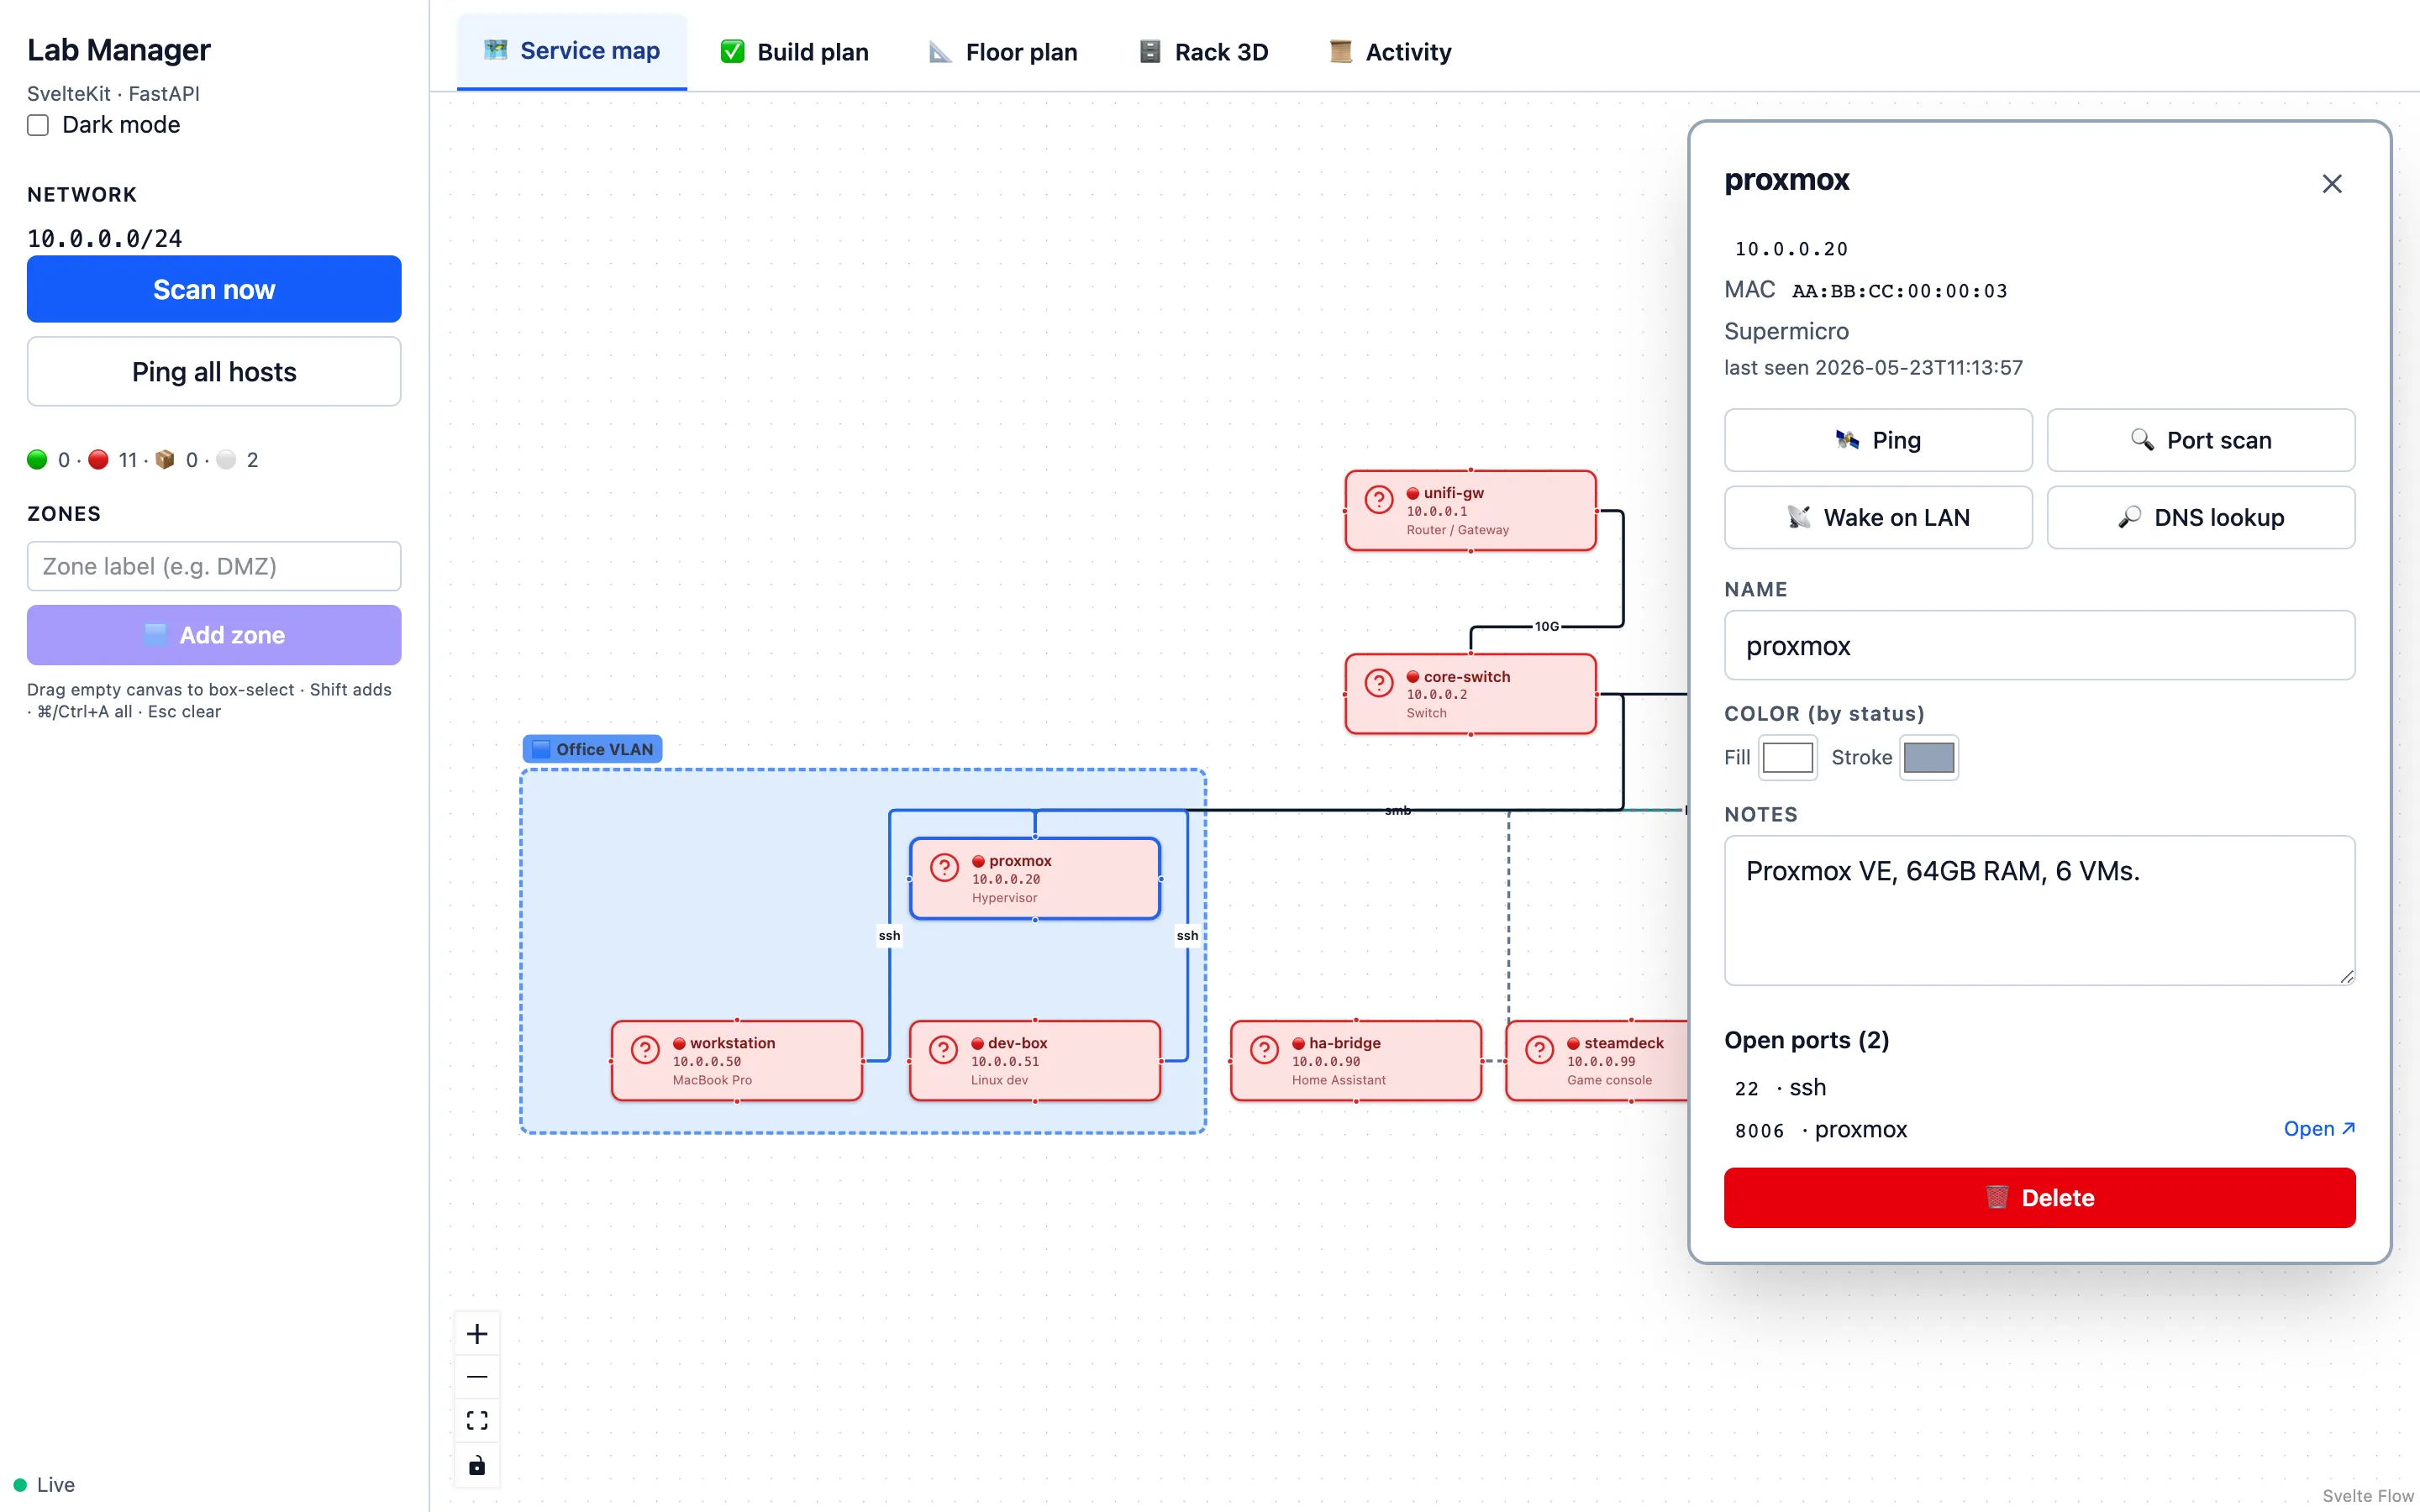Screen dimensions: 2420x1512
Task: Switch to the Activity tab
Action: [1390, 52]
